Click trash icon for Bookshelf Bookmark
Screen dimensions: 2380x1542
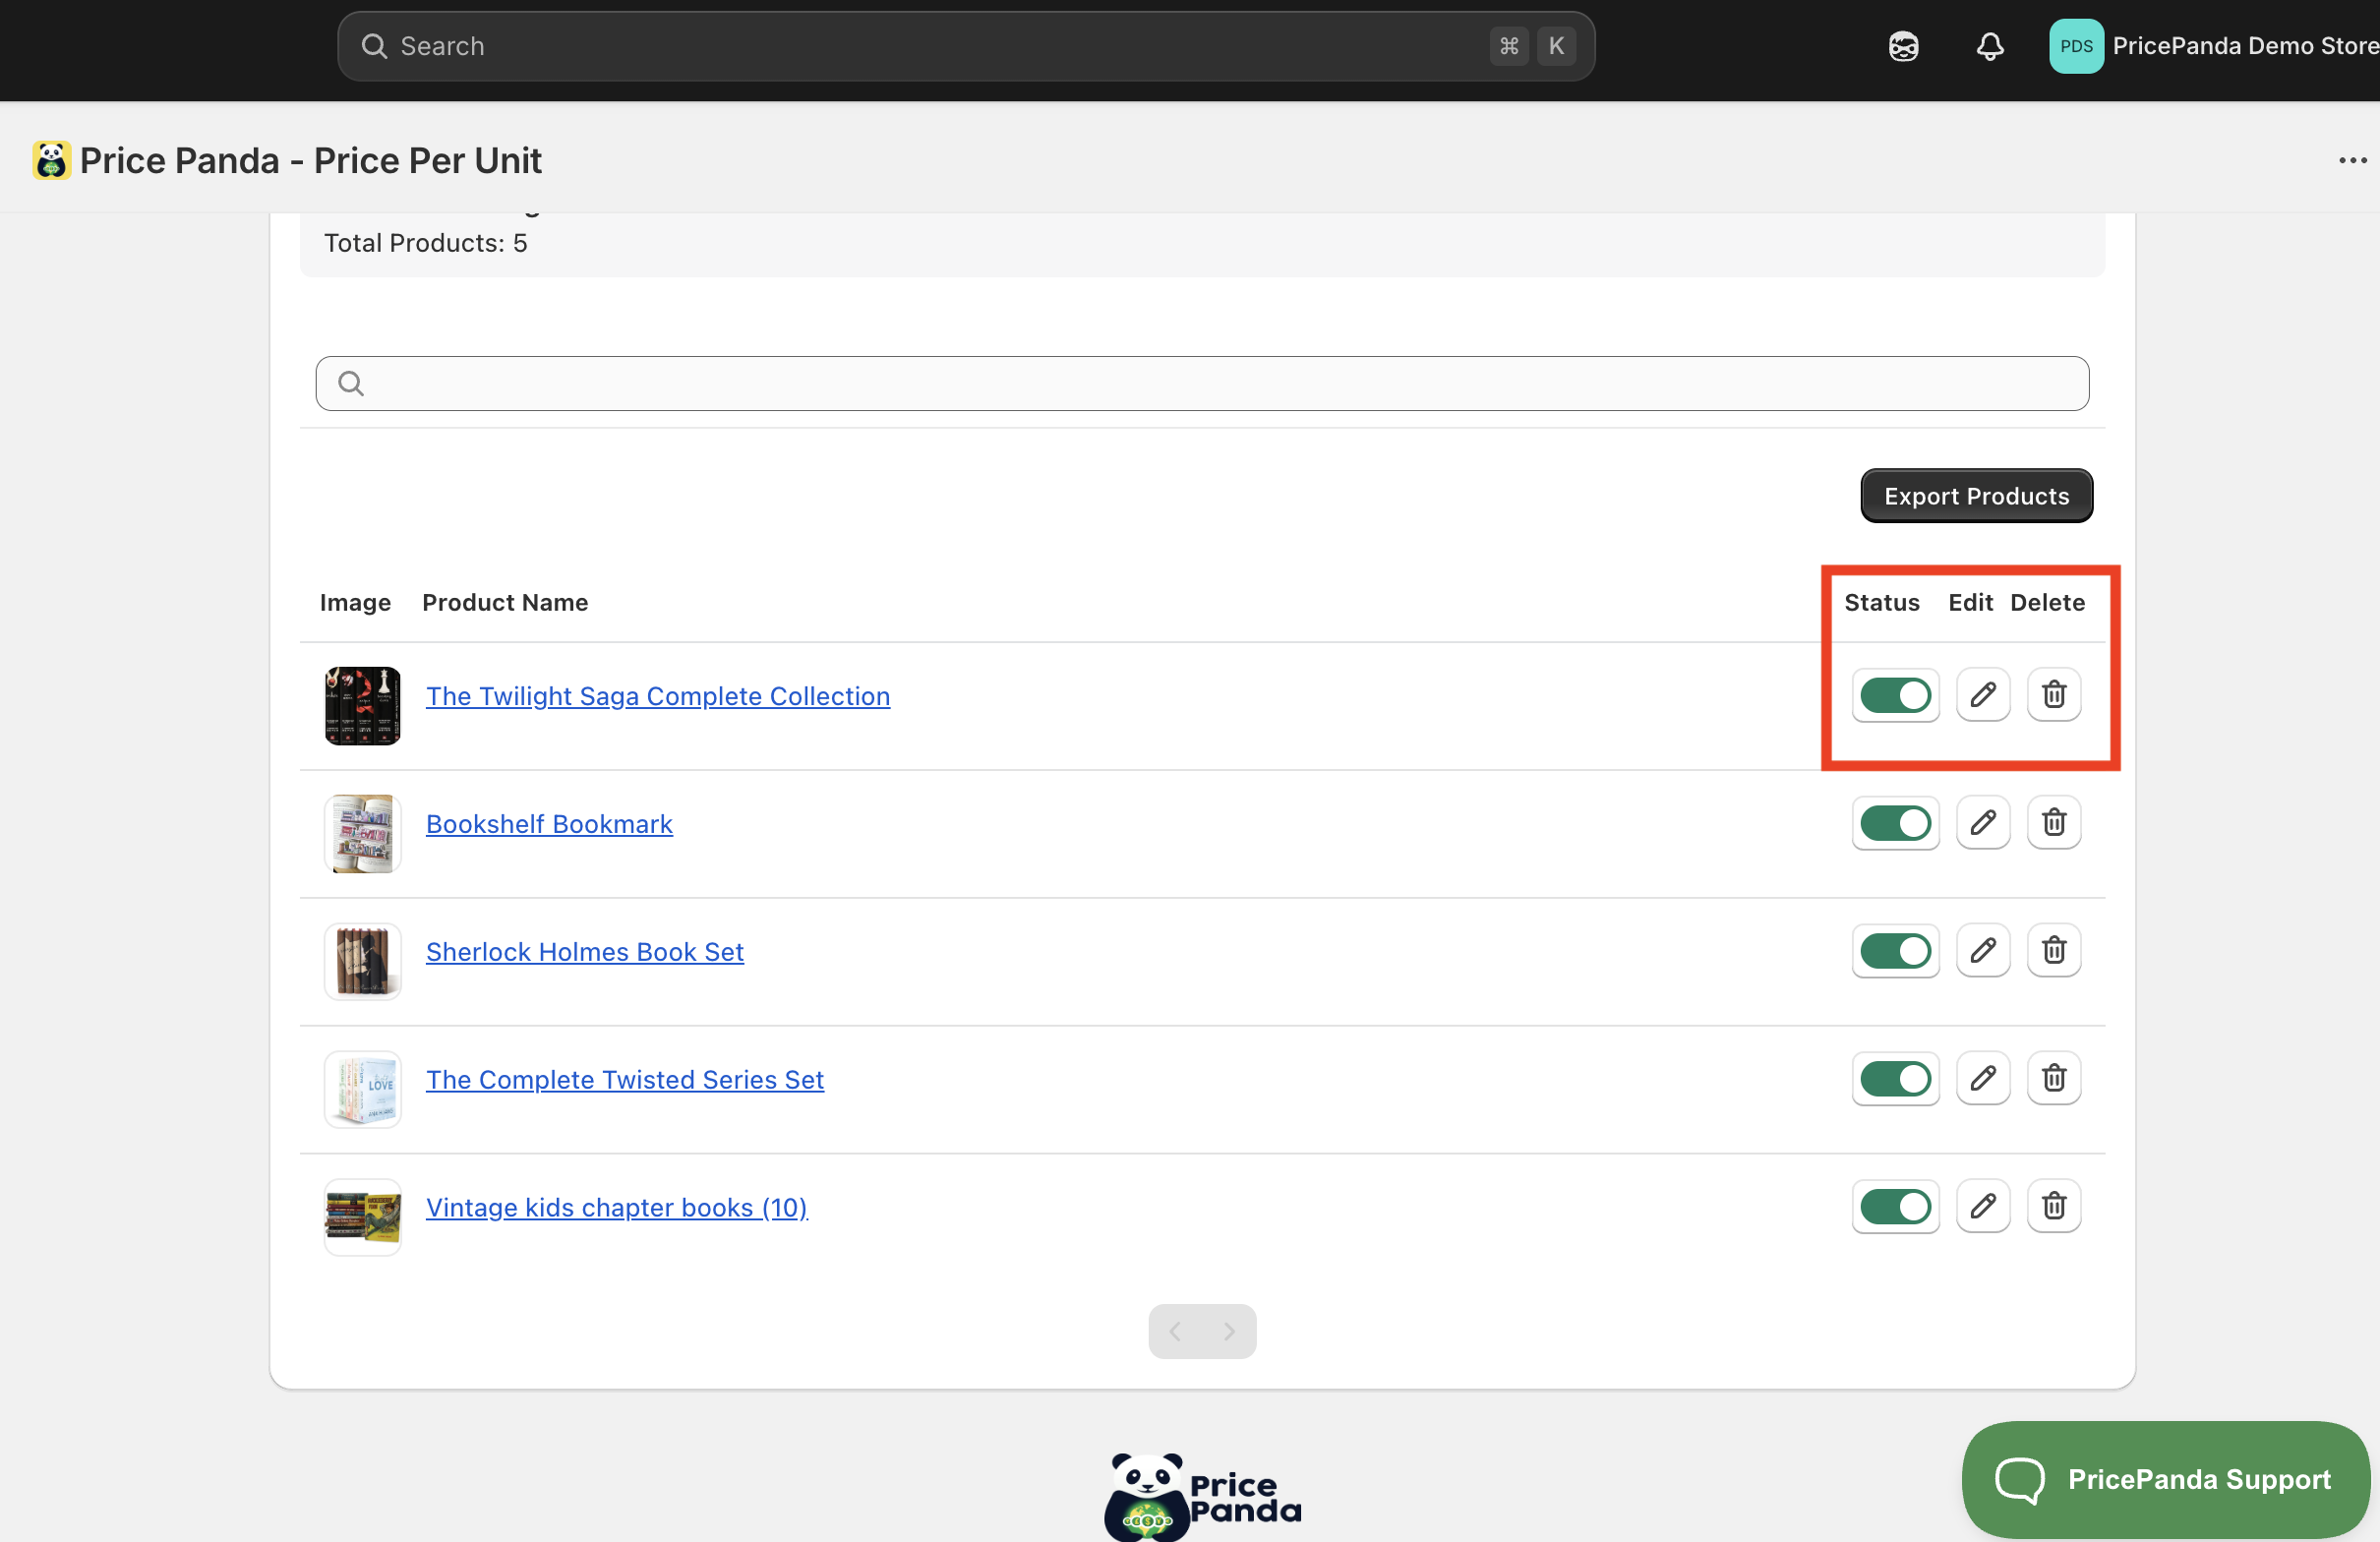pyautogui.click(x=2054, y=822)
